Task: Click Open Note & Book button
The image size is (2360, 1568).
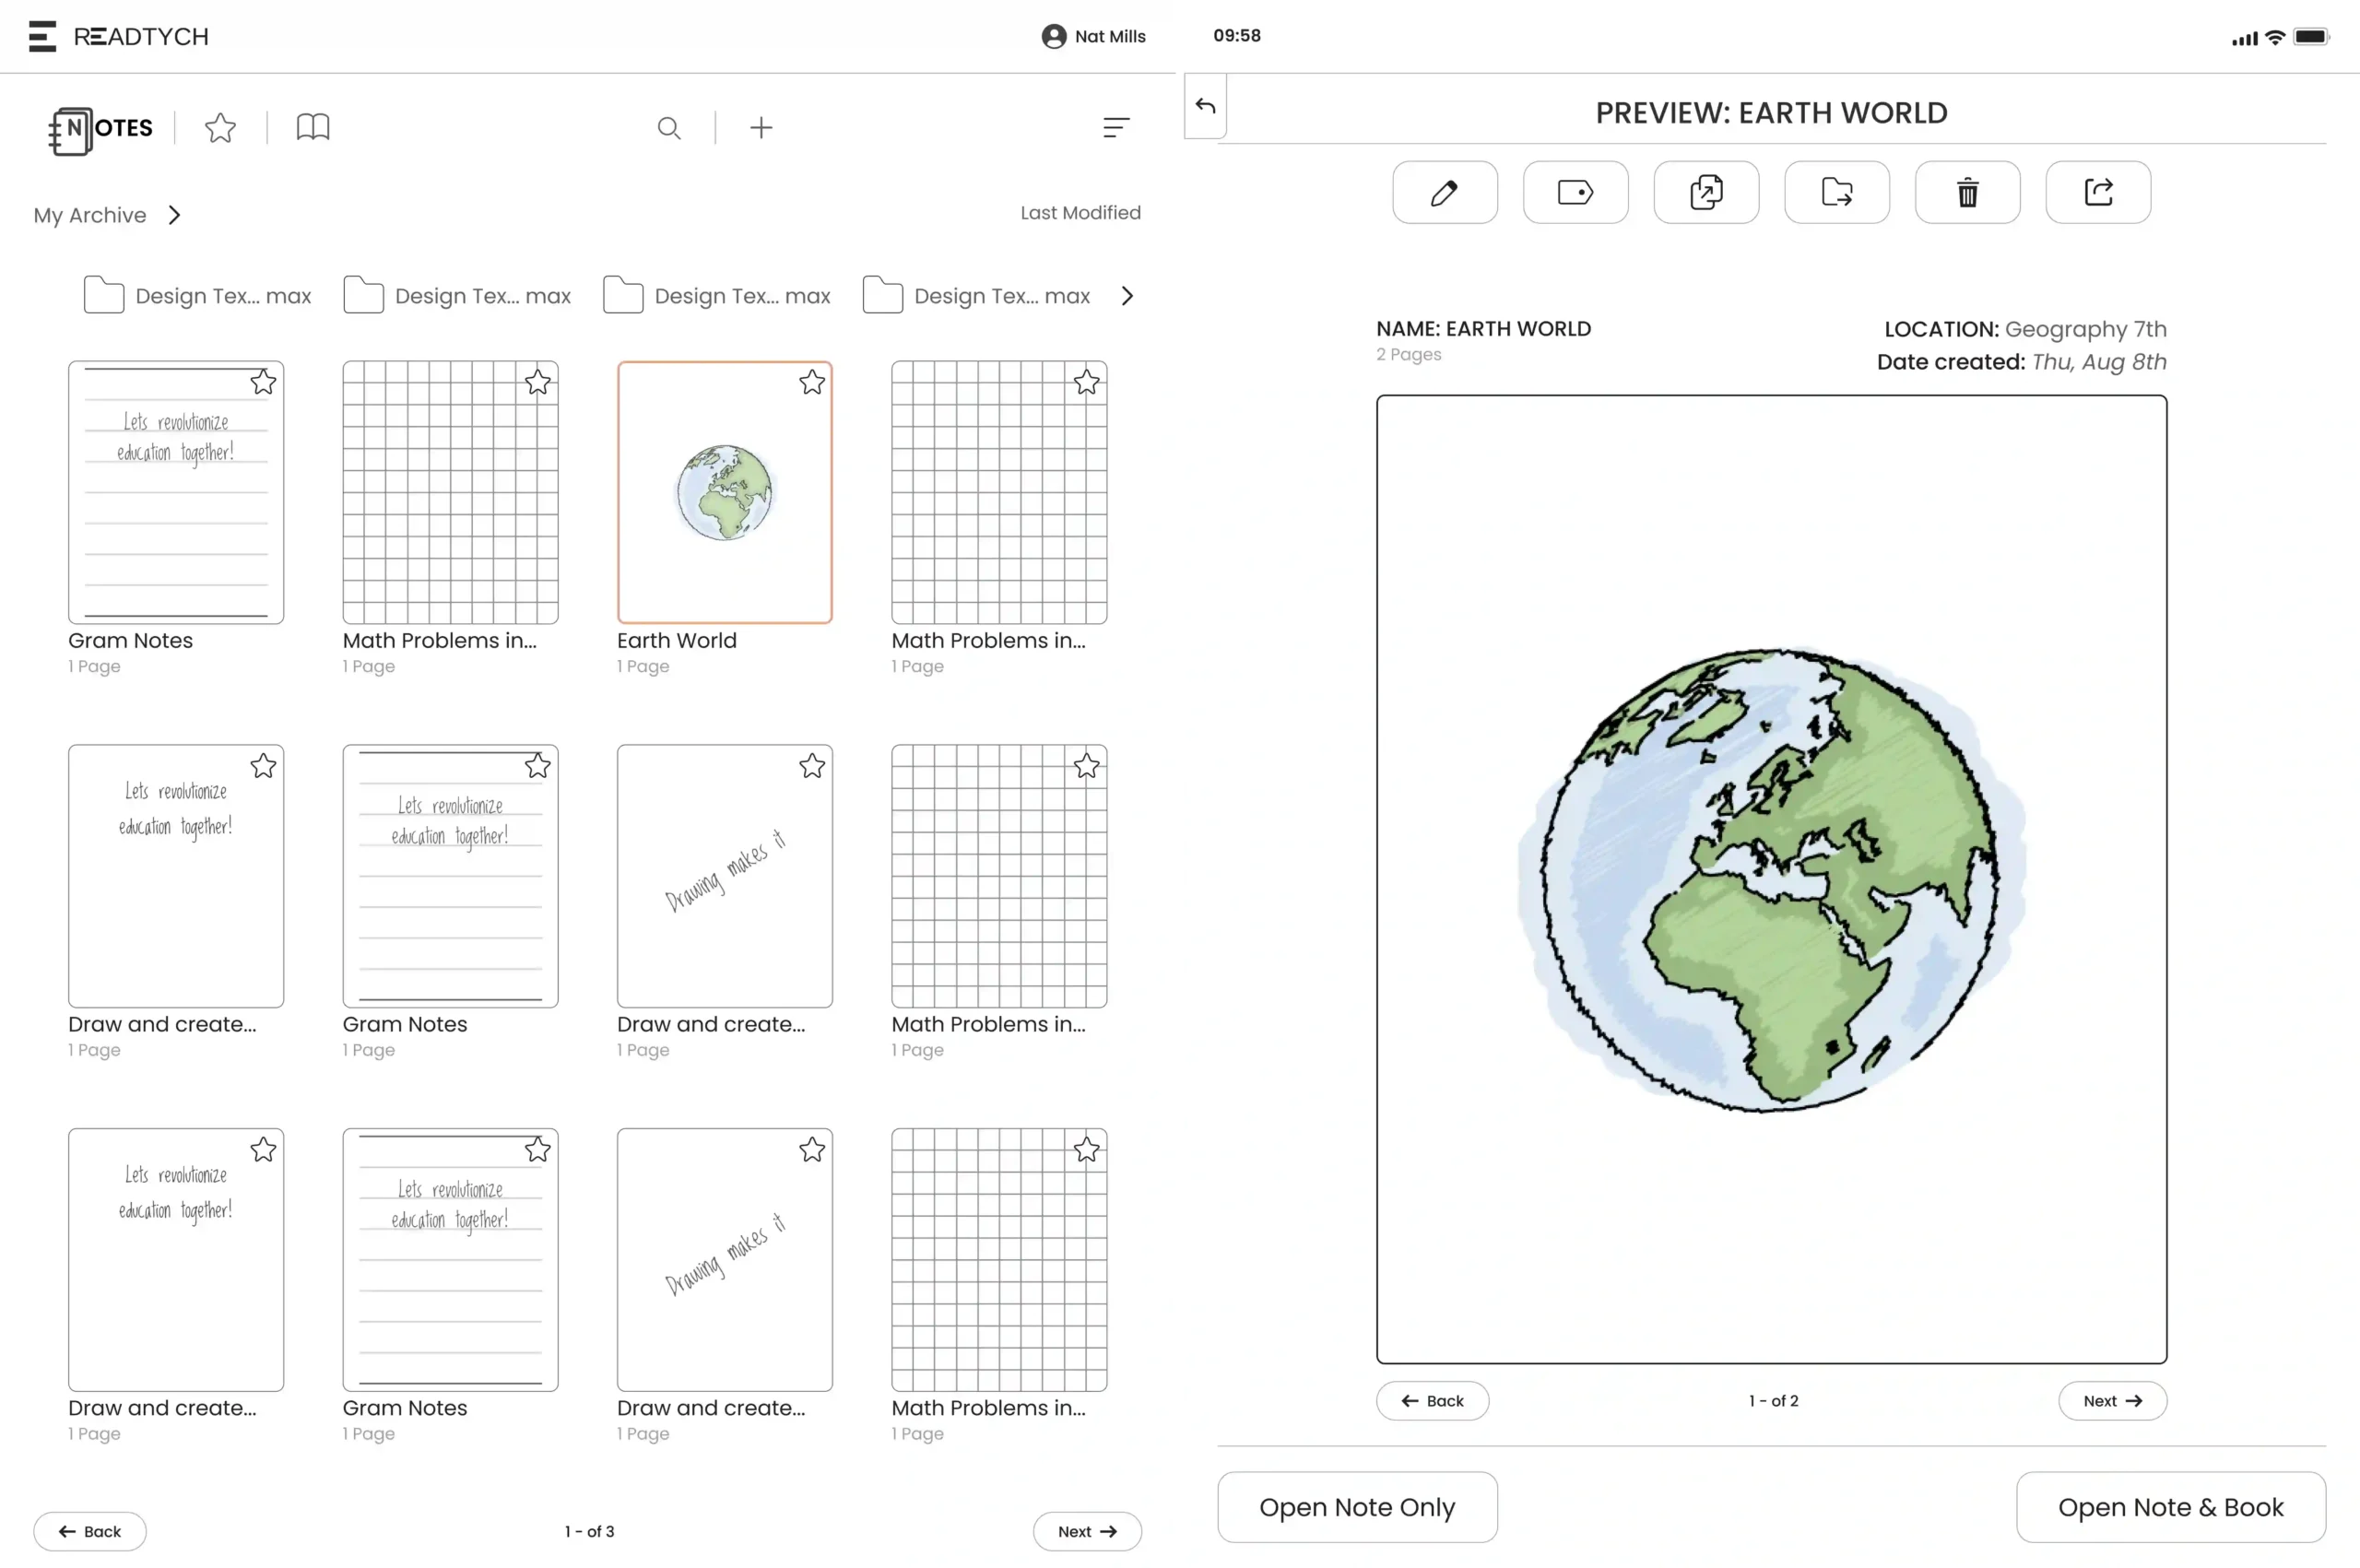Action: [x=2170, y=1507]
